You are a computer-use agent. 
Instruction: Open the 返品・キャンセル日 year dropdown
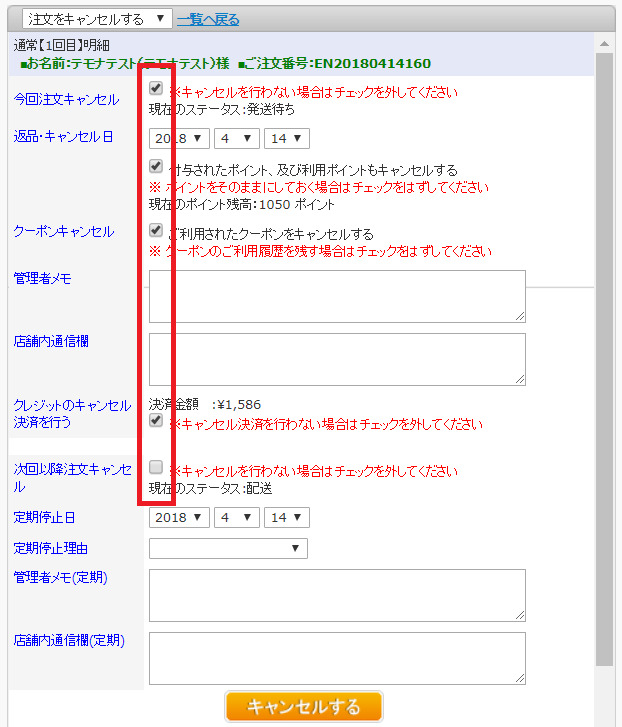point(179,138)
